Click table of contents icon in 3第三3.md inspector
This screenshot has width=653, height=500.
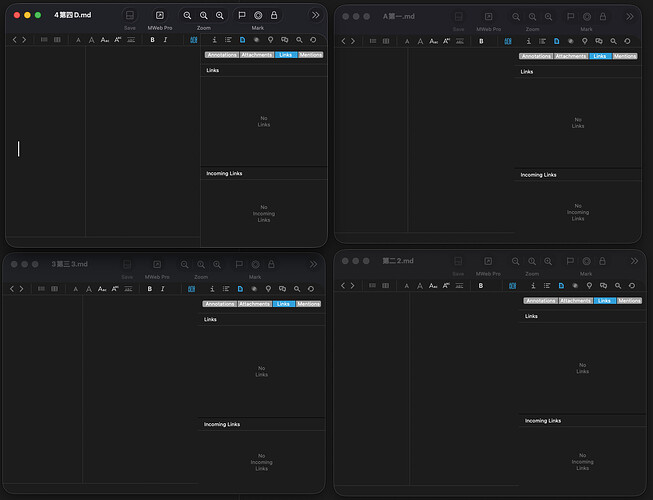(225, 289)
